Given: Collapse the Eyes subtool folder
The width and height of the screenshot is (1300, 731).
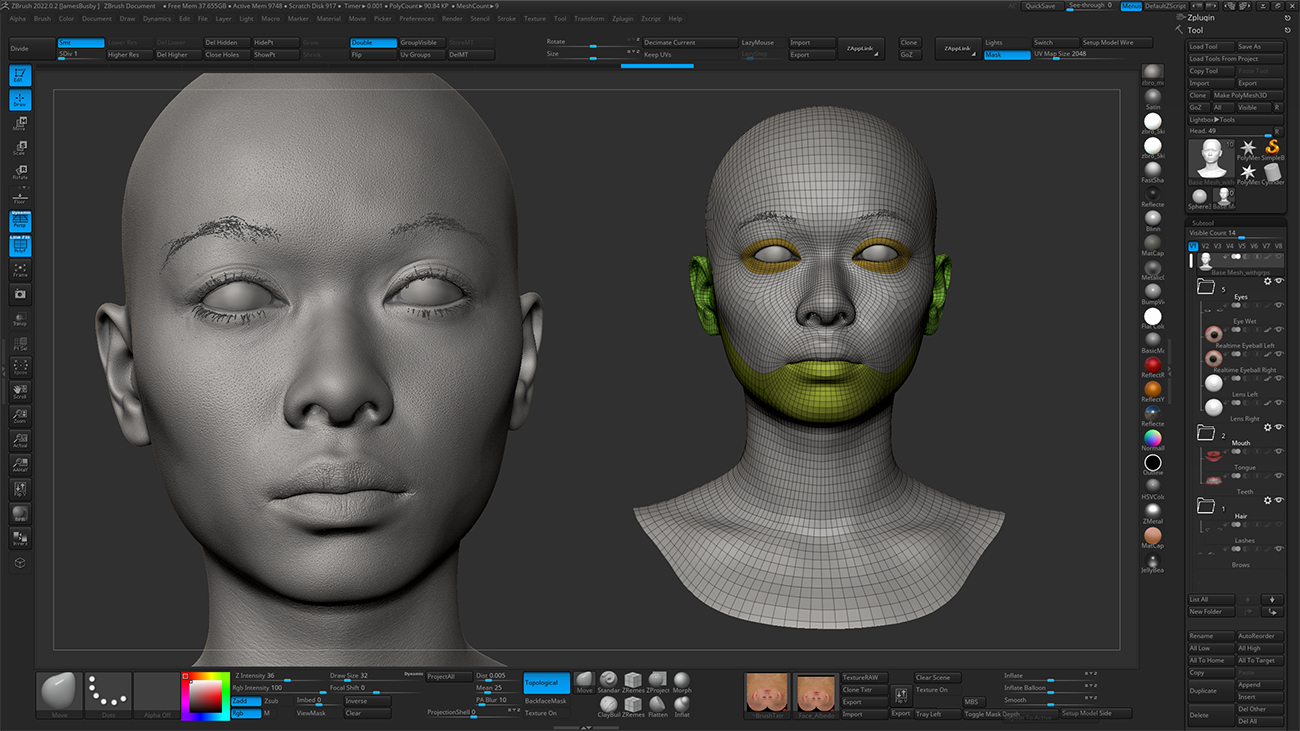Looking at the screenshot, I should [x=1206, y=288].
